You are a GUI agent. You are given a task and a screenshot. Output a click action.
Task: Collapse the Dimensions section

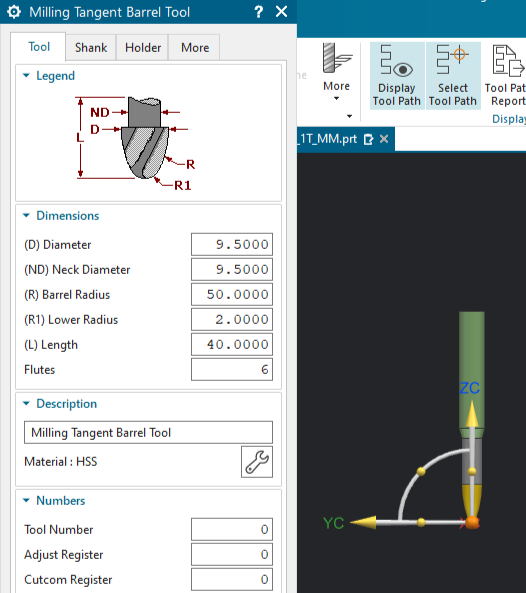tap(26, 216)
